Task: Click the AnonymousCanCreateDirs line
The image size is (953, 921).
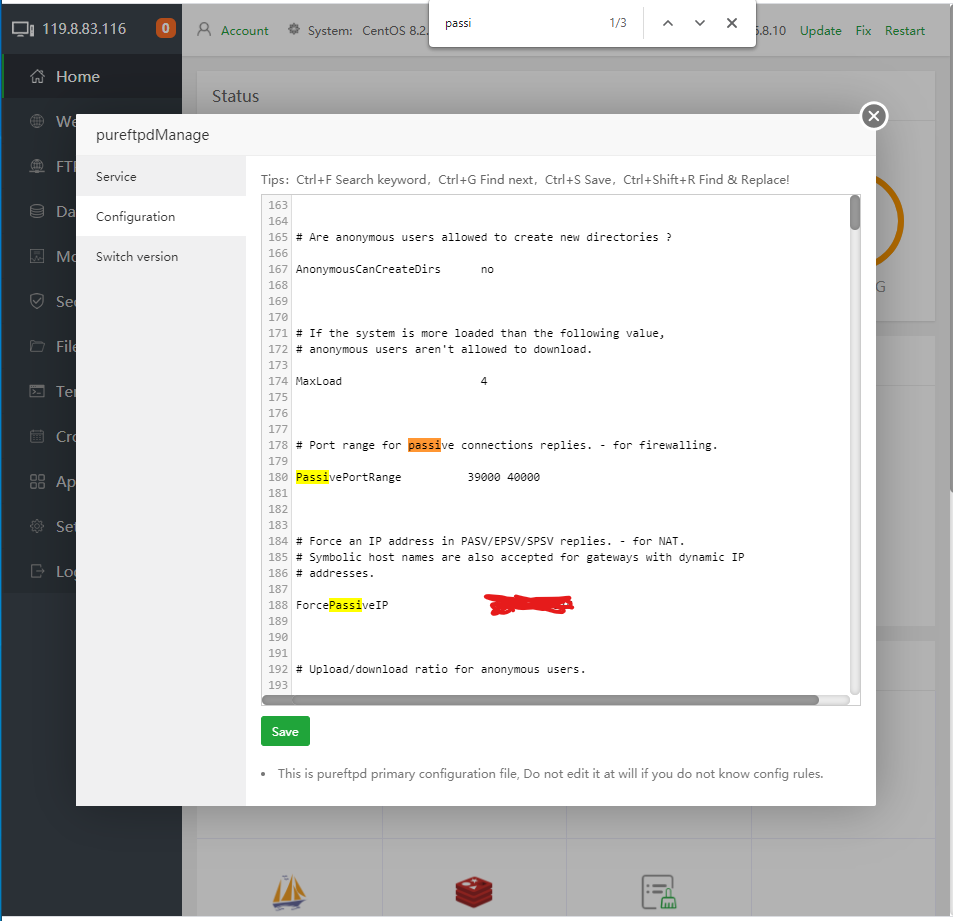Action: [395, 269]
